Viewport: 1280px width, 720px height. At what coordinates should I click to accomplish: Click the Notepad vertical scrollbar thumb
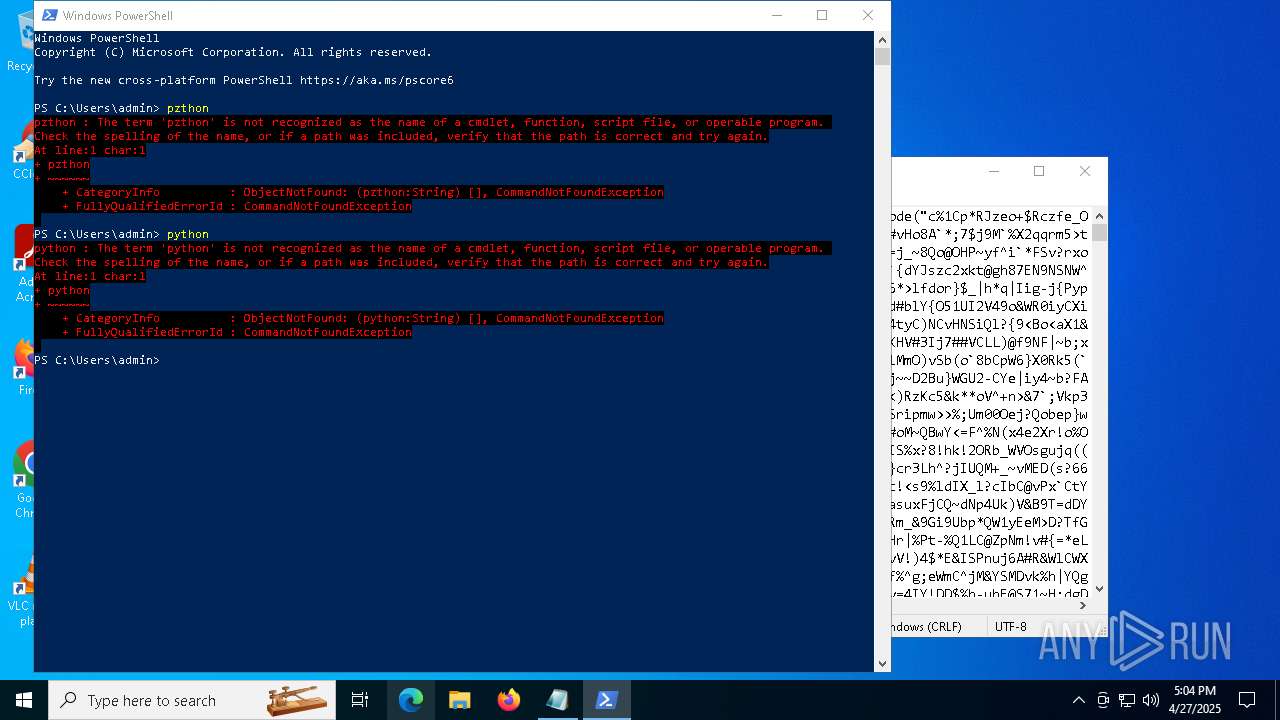tap(1100, 233)
